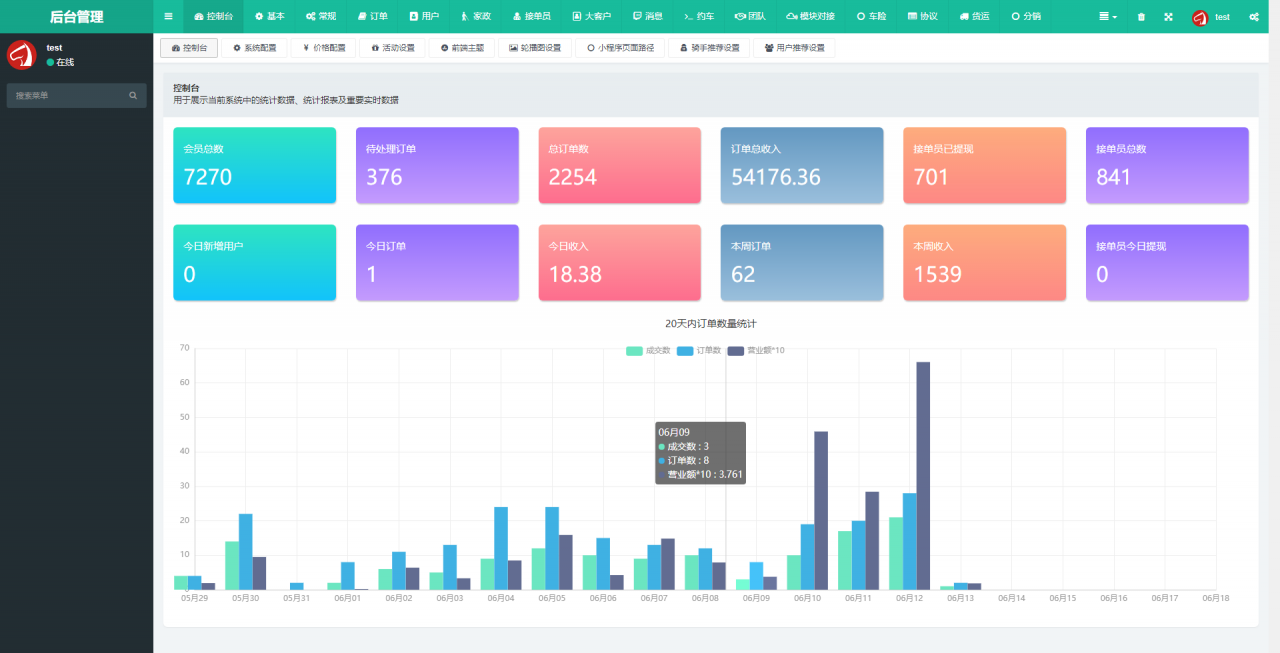Toggle the 订单数 series in the chart legend

[x=699, y=351]
